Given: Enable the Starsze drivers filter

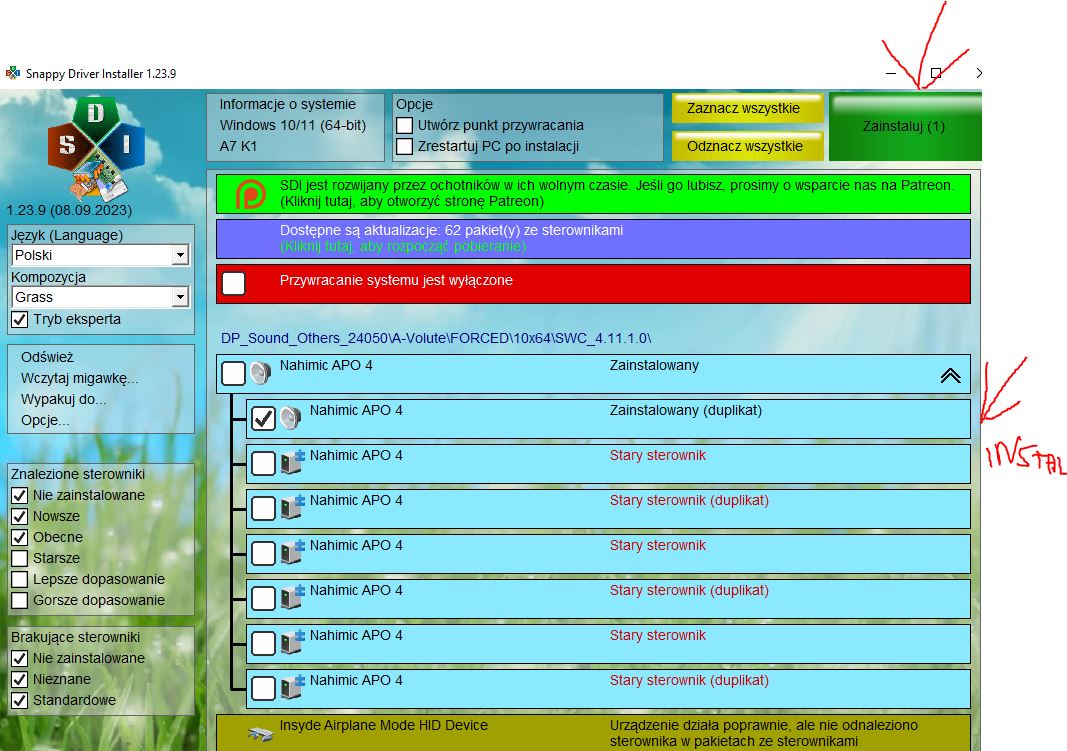Looking at the screenshot, I should (x=19, y=558).
